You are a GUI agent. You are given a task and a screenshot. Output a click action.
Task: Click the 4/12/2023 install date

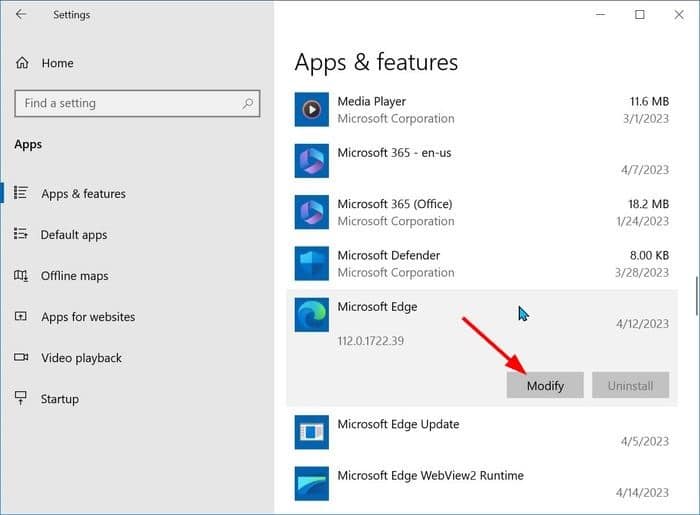tap(642, 324)
